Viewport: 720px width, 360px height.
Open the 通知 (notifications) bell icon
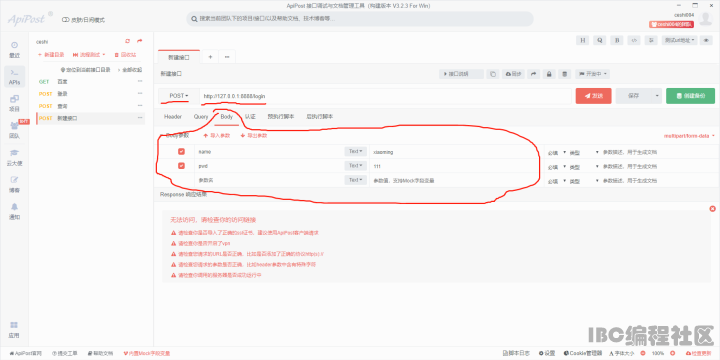[x=15, y=211]
